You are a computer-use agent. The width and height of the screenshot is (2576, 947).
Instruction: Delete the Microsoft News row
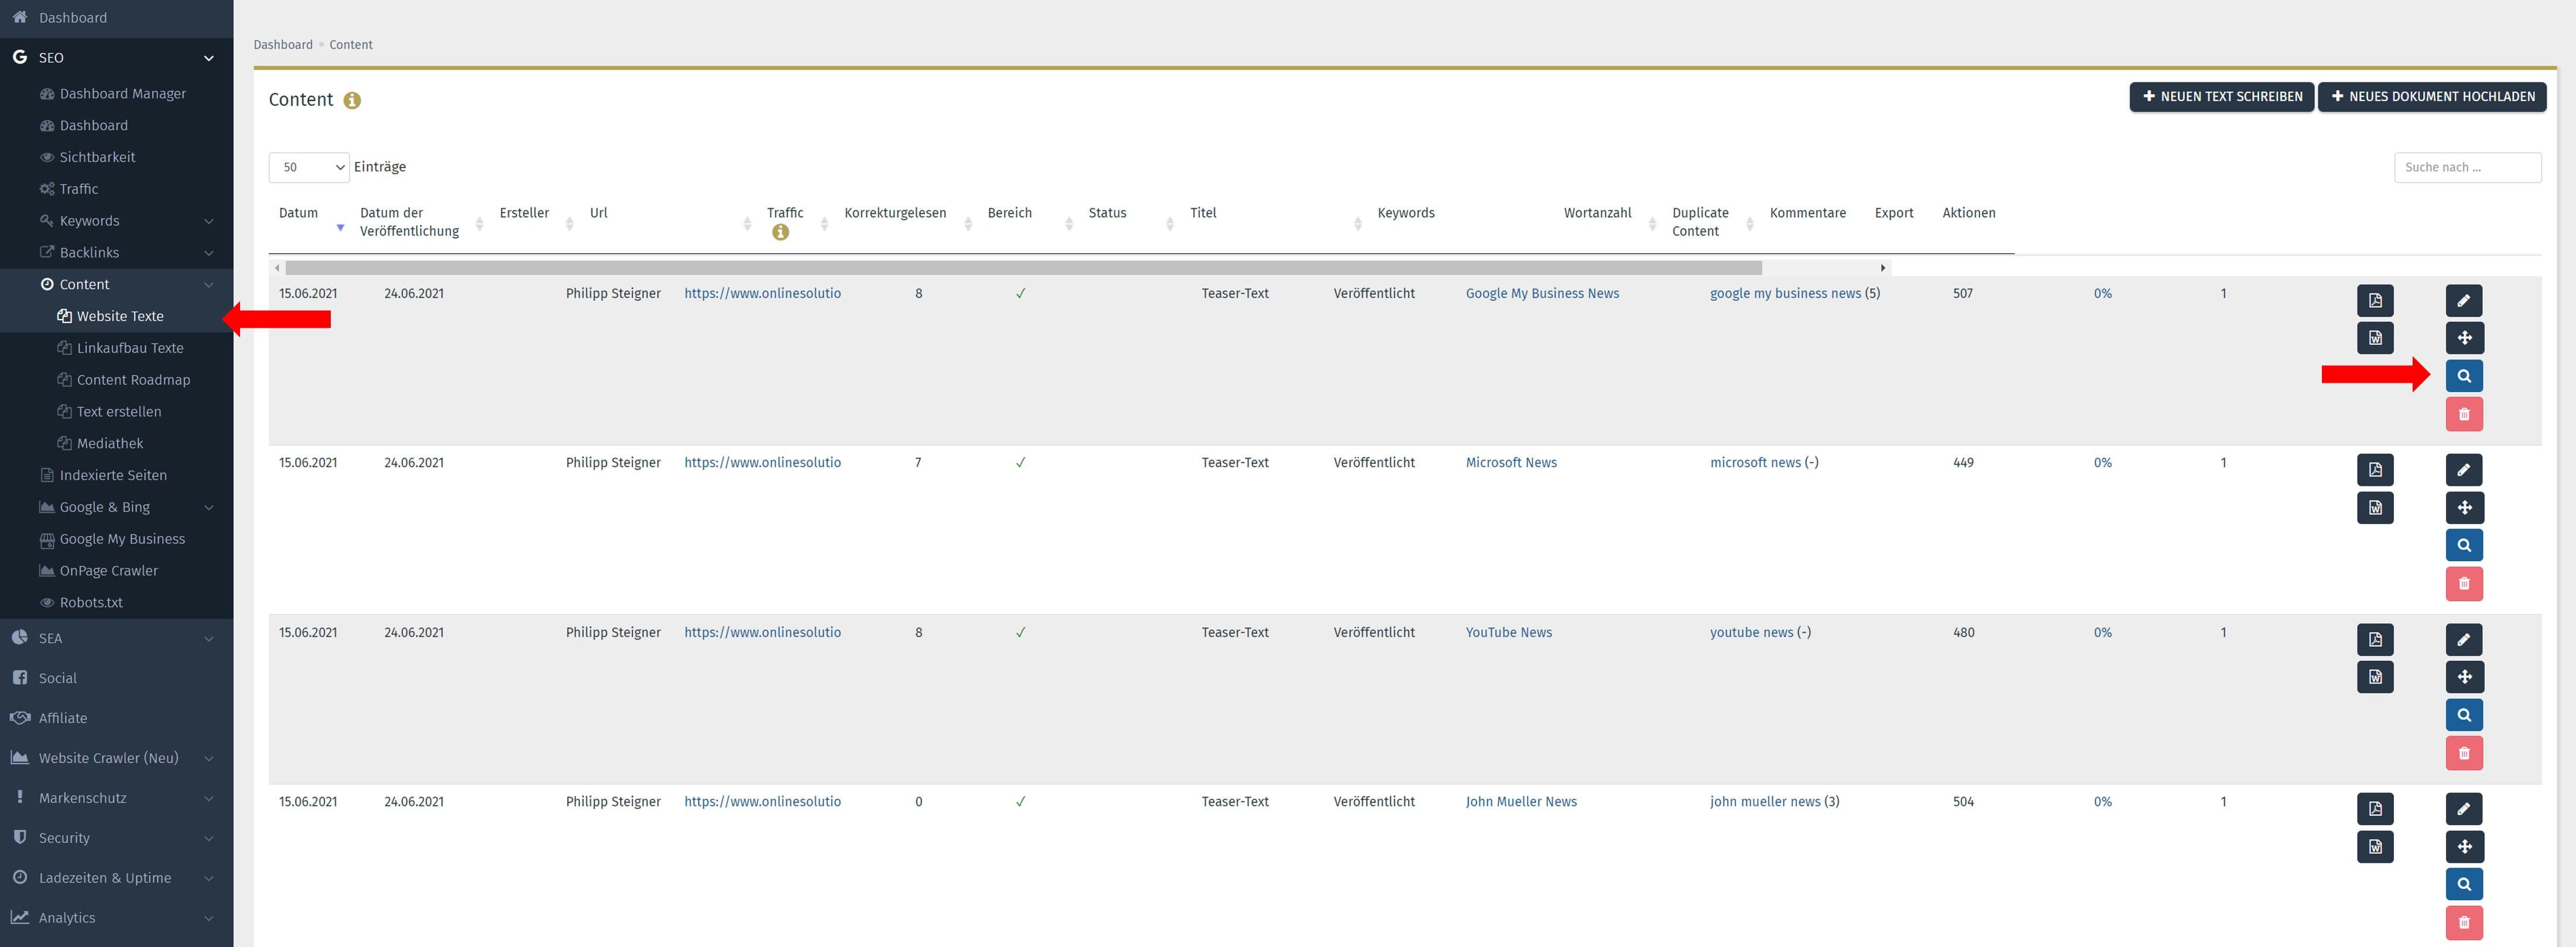2464,583
